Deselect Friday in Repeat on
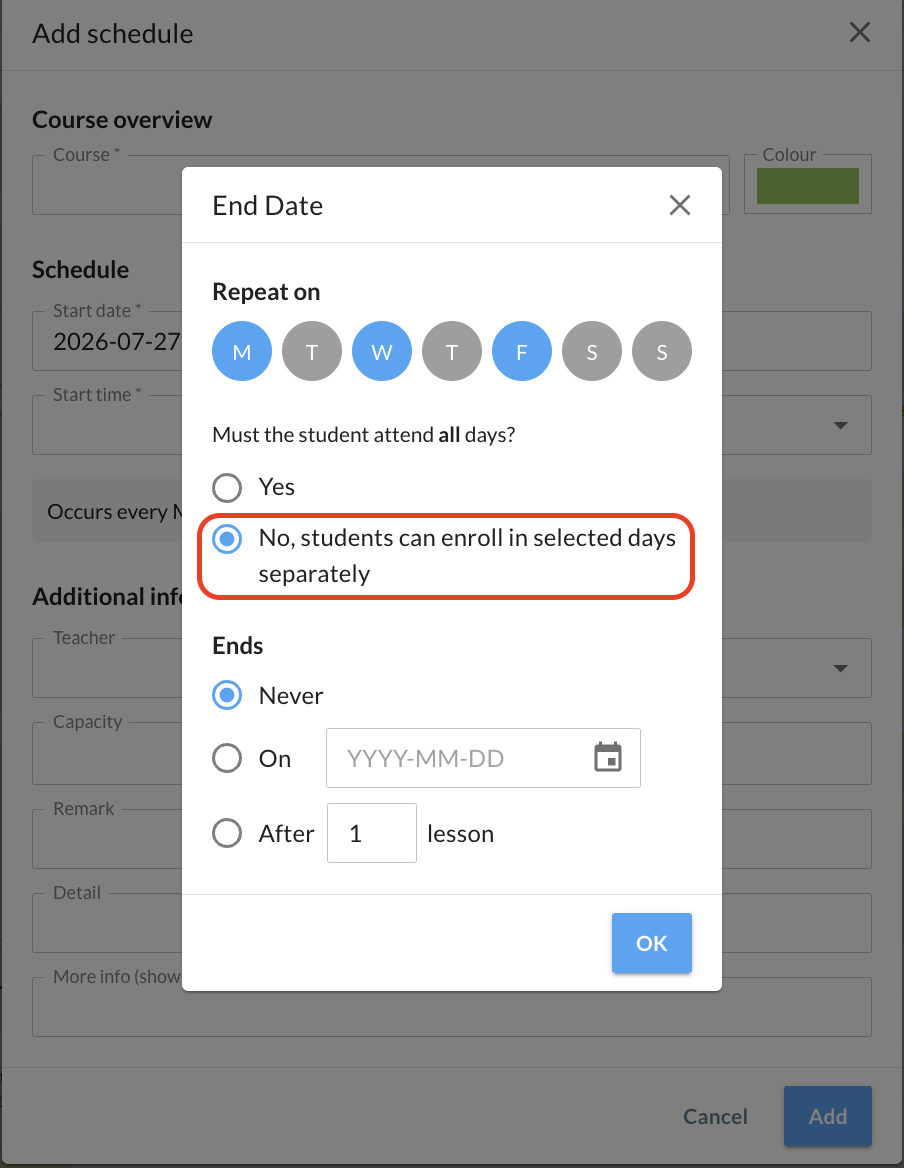The width and height of the screenshot is (904, 1168). pyautogui.click(x=521, y=351)
